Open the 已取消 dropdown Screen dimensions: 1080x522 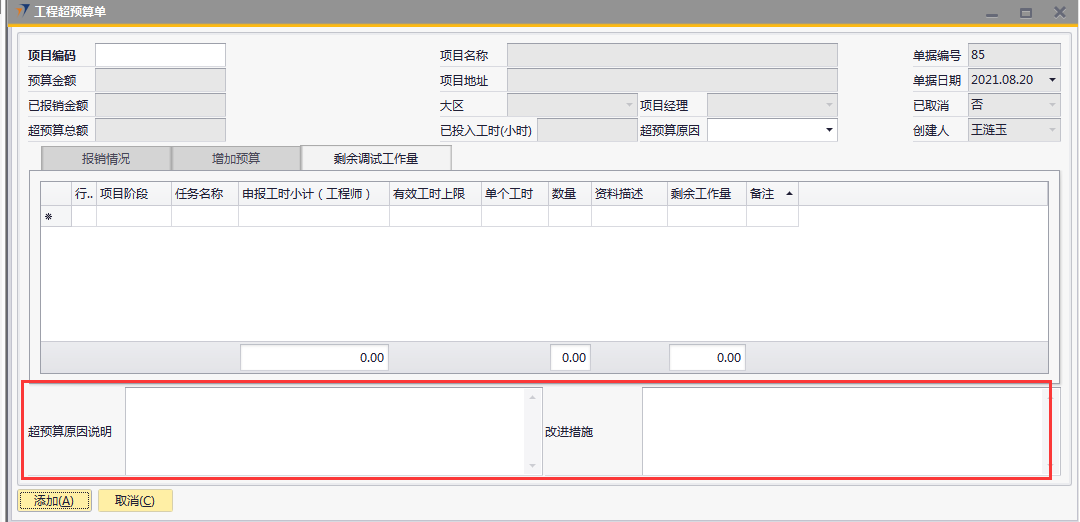click(x=1052, y=105)
